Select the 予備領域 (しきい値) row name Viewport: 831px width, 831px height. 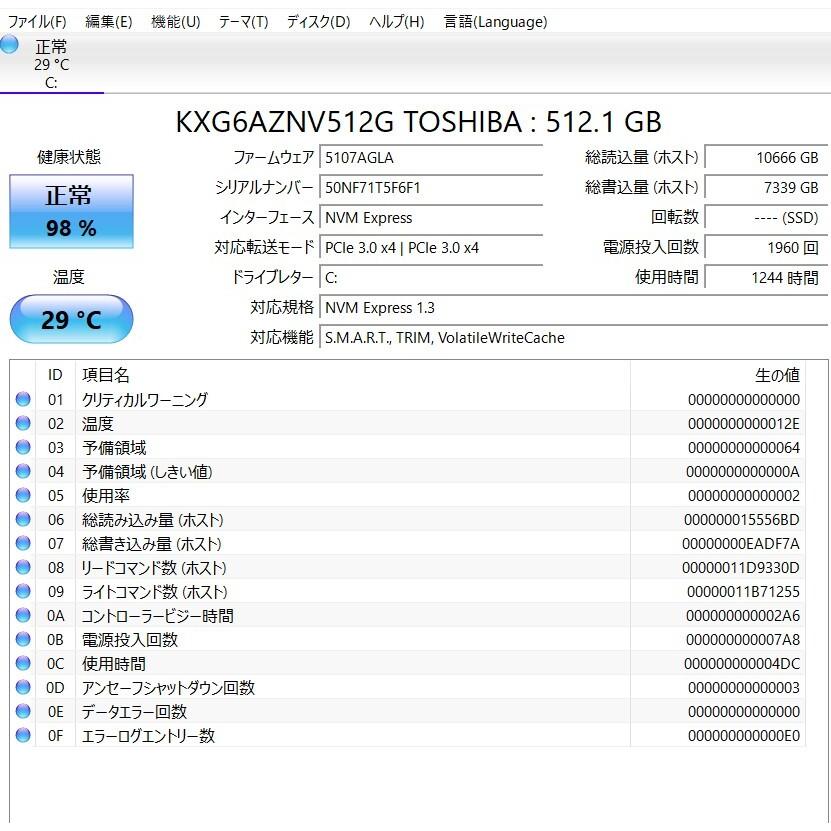click(147, 472)
